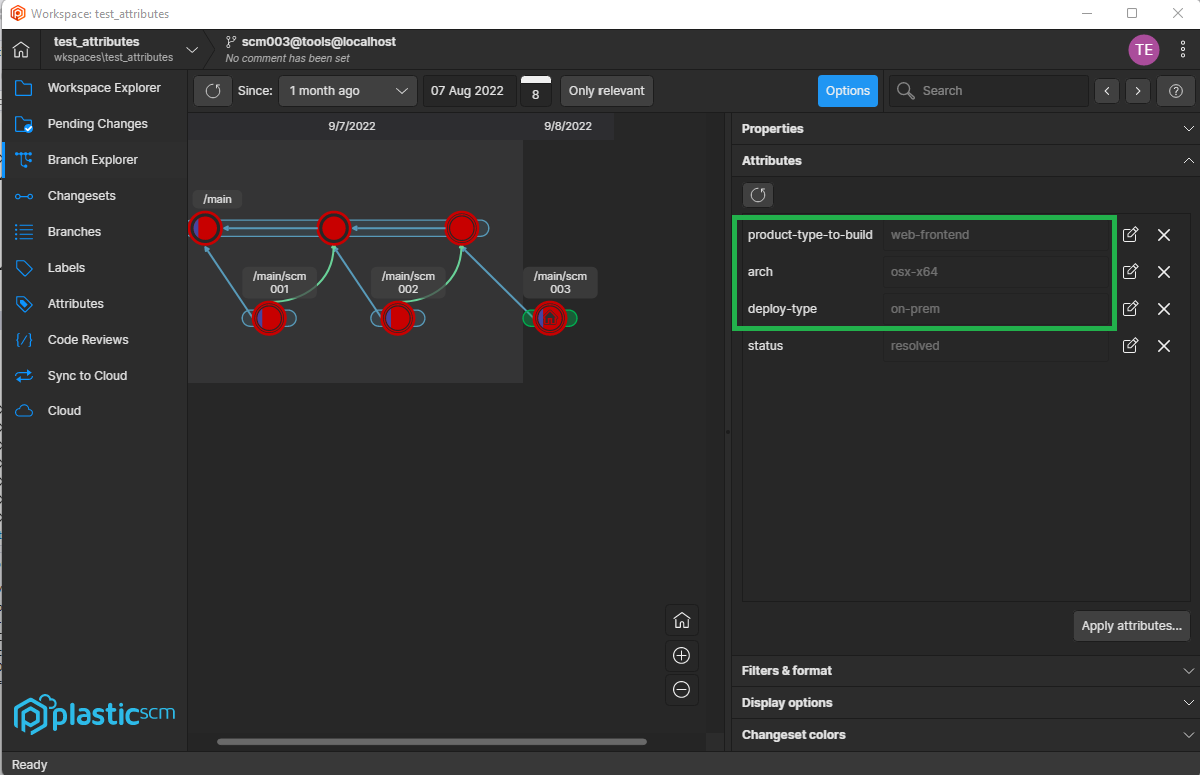
Task: Open the 07 Aug 2022 date picker
Action: coord(468,90)
